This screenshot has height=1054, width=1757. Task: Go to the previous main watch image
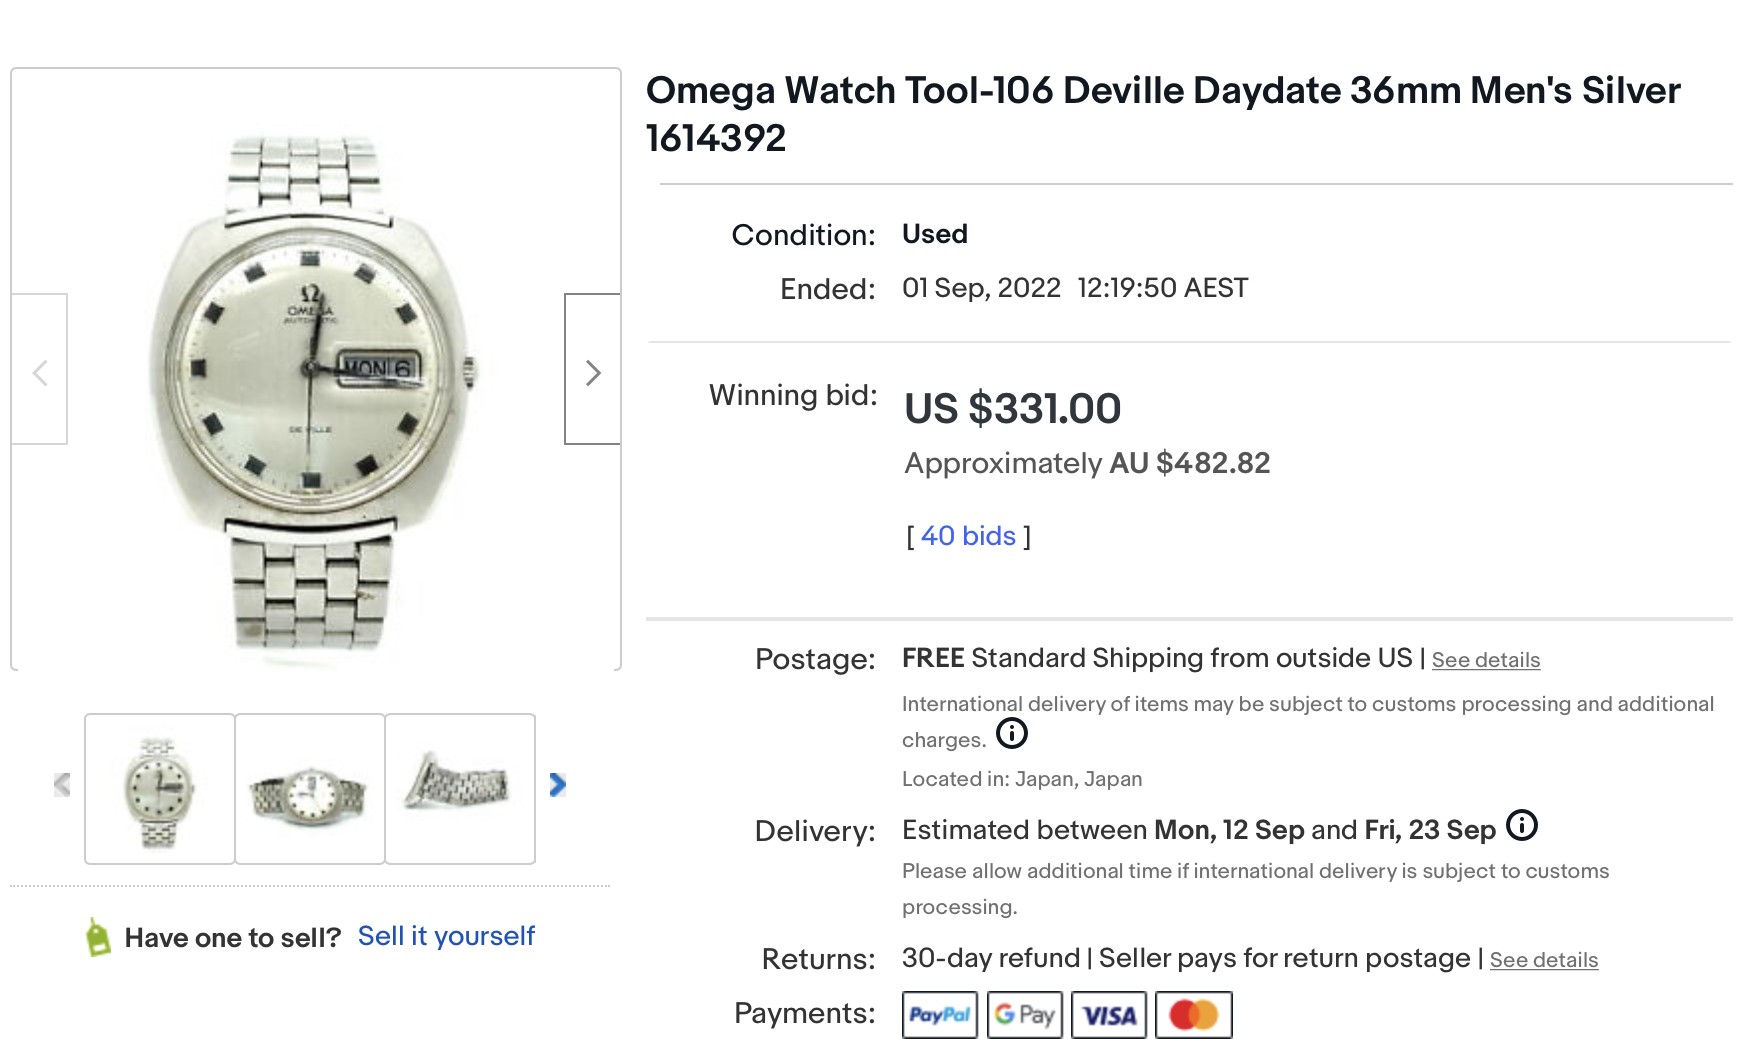pyautogui.click(x=40, y=370)
